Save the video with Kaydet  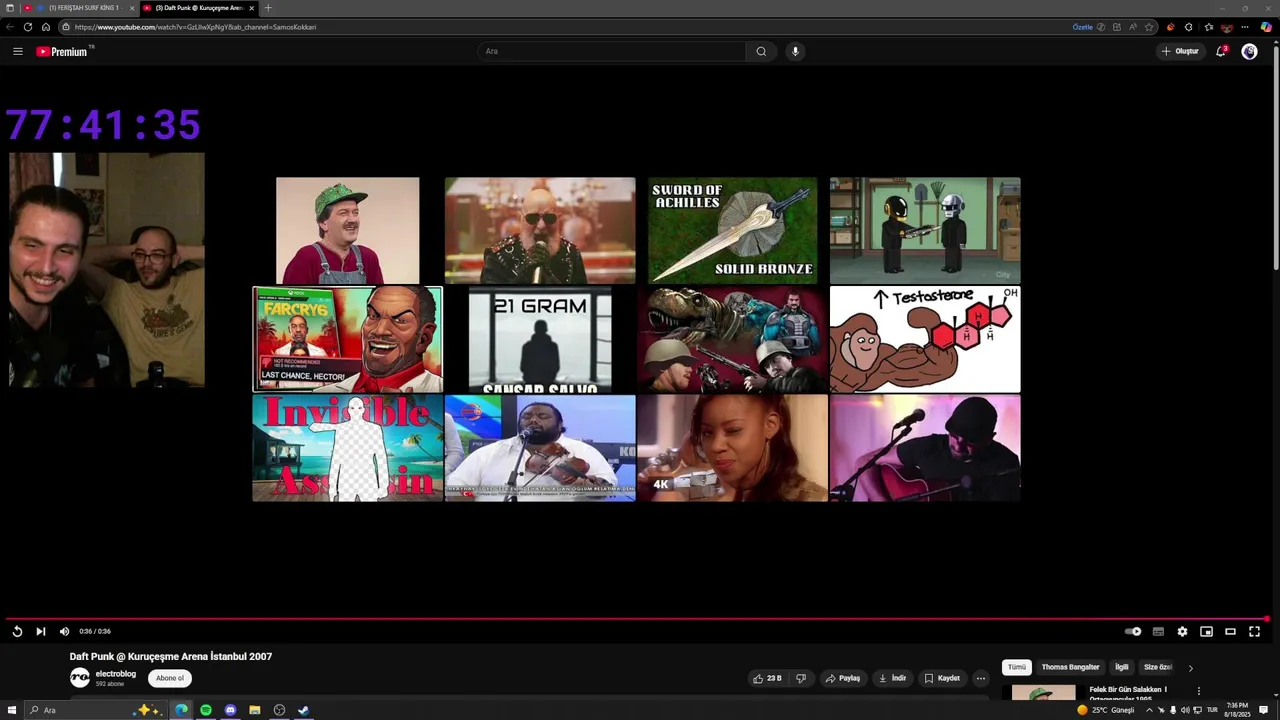pyautogui.click(x=942, y=678)
